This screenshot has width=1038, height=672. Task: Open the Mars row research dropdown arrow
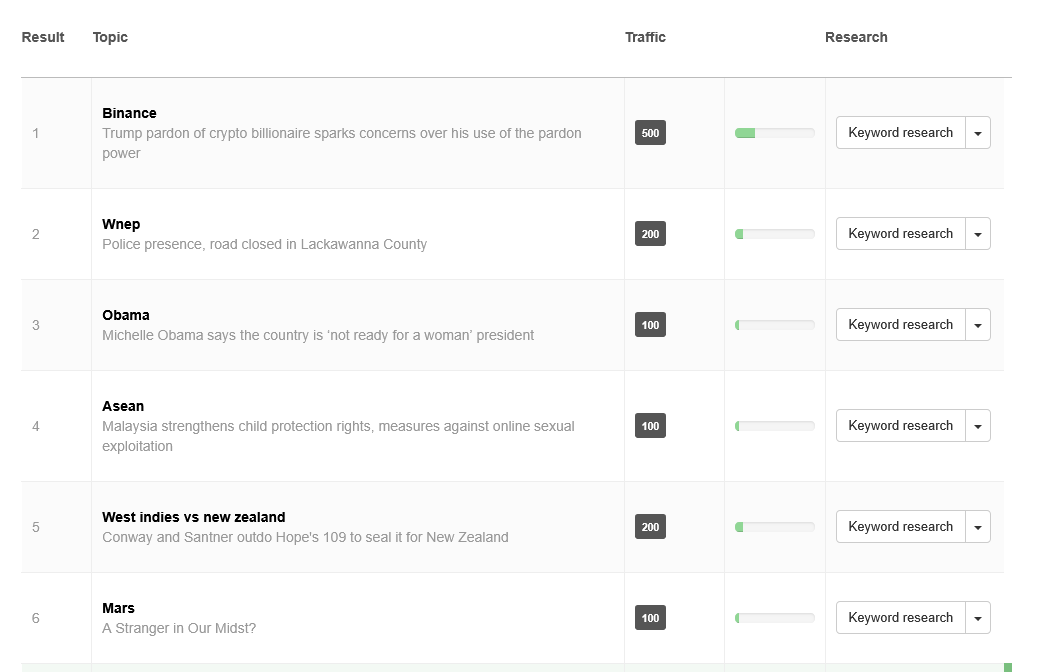click(x=978, y=618)
